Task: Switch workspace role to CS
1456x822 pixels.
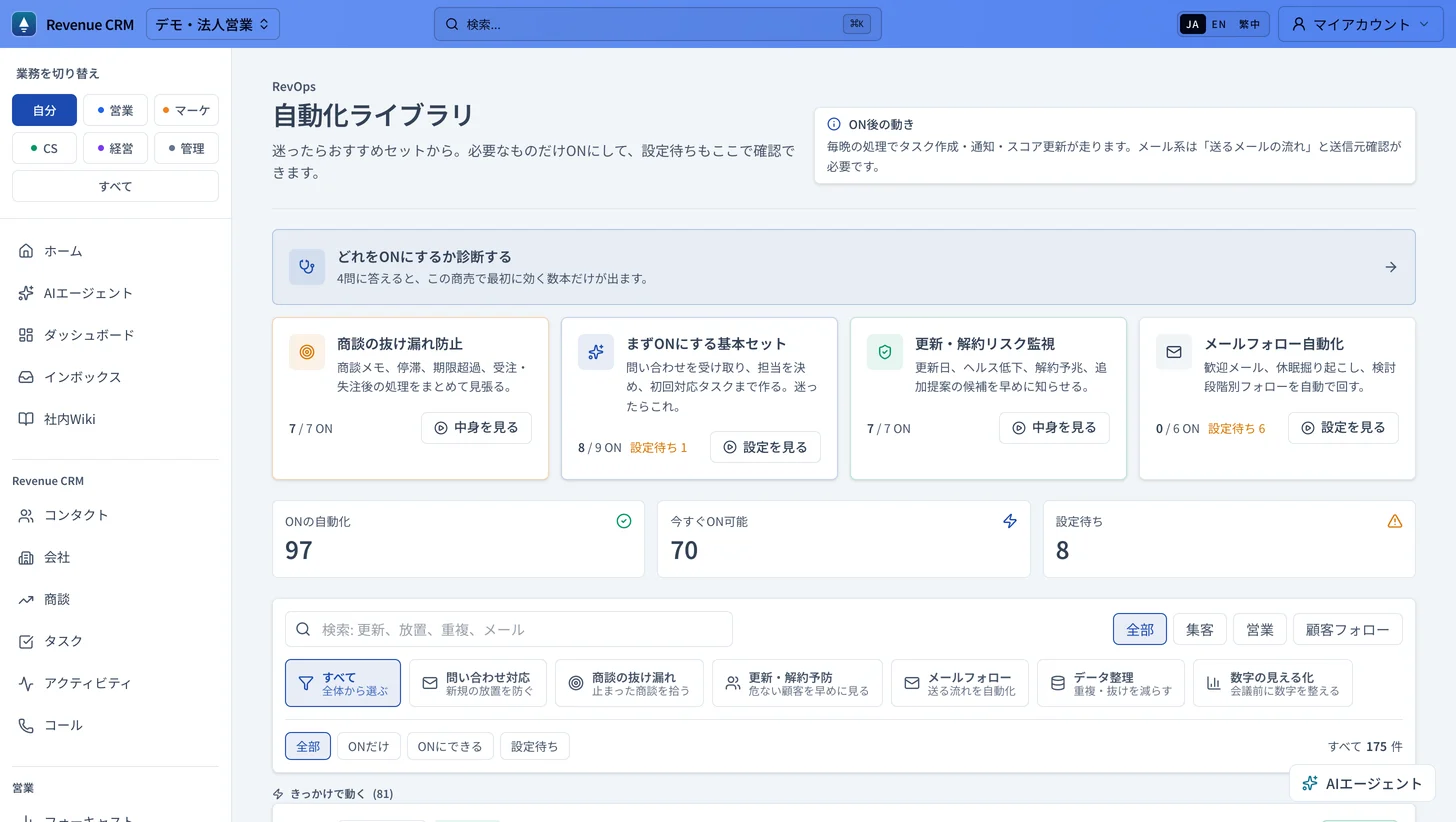Action: click(x=44, y=148)
